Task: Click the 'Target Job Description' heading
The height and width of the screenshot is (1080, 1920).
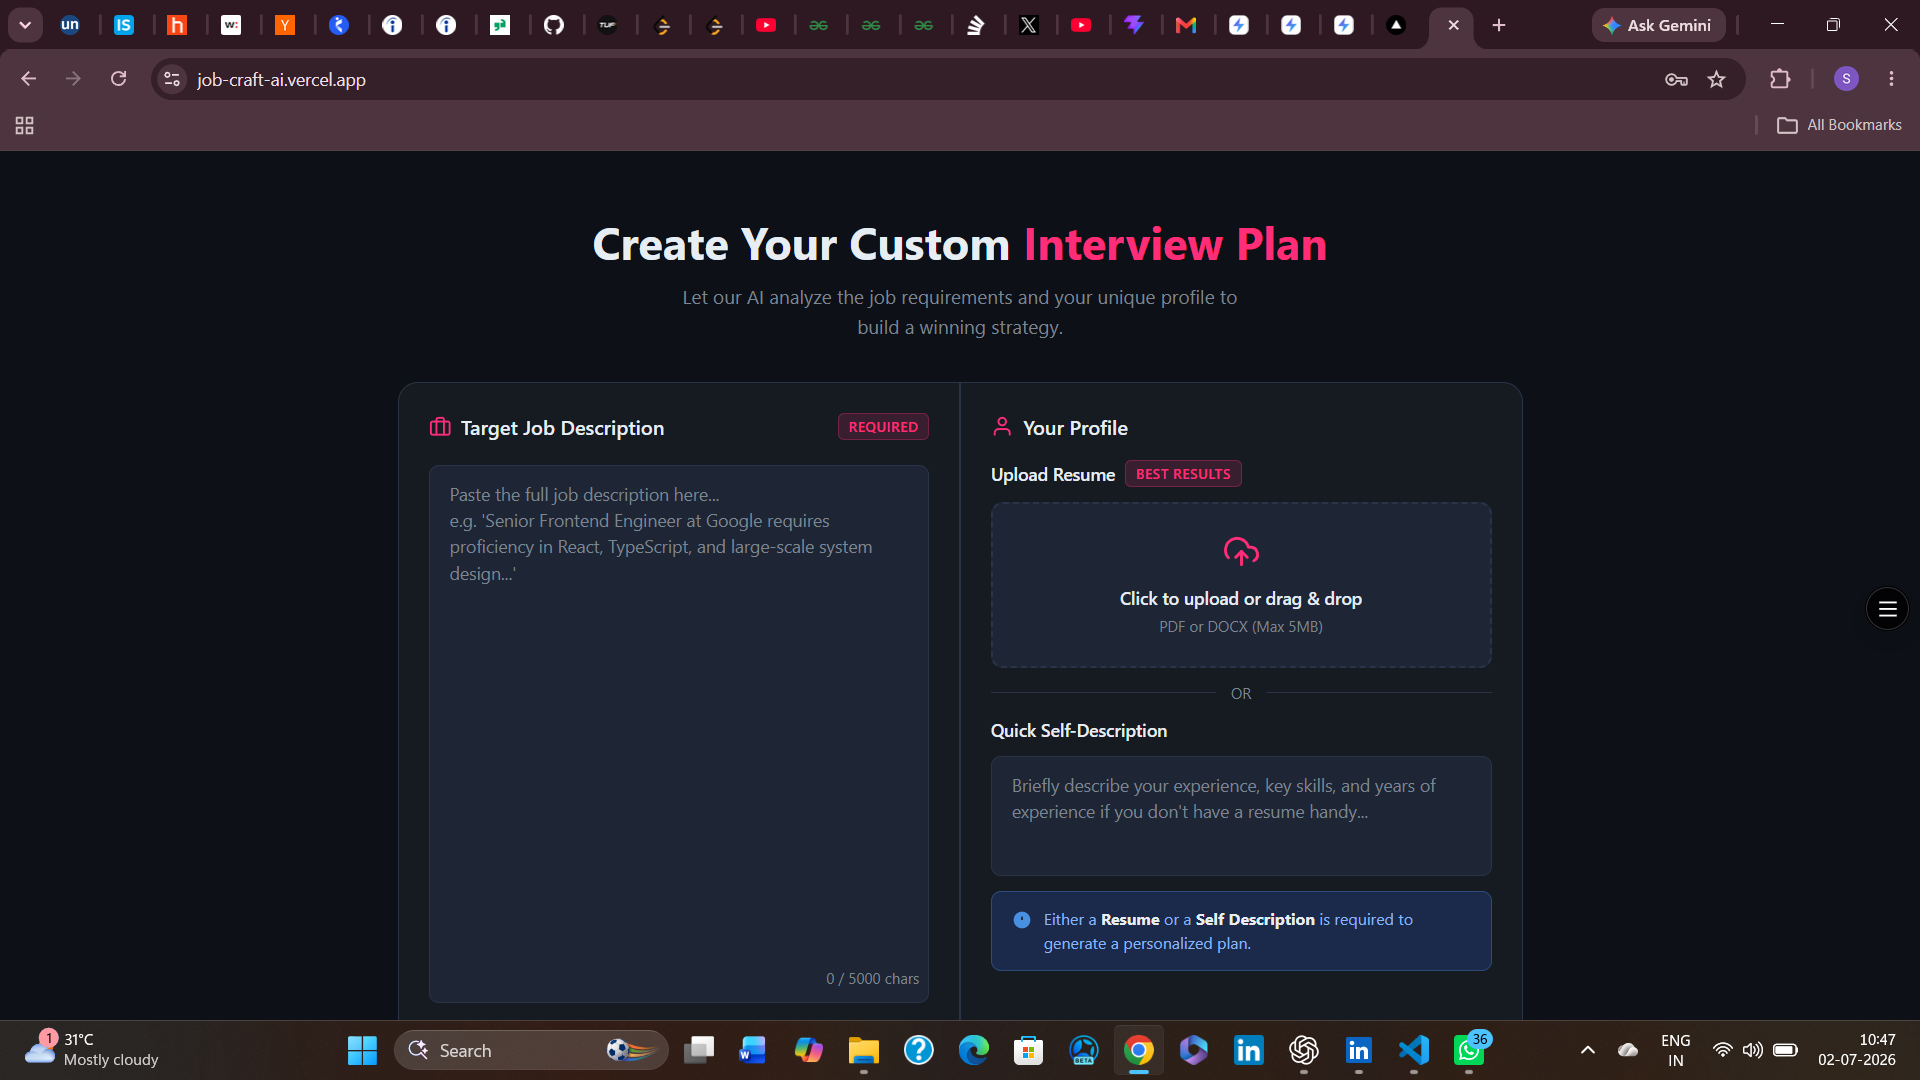Action: (562, 428)
